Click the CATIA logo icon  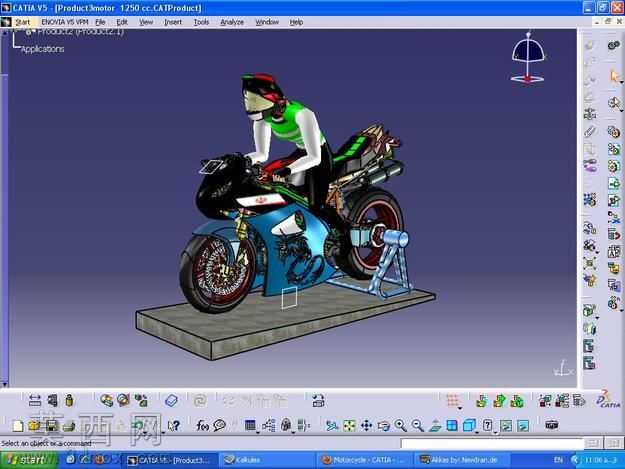coord(609,400)
